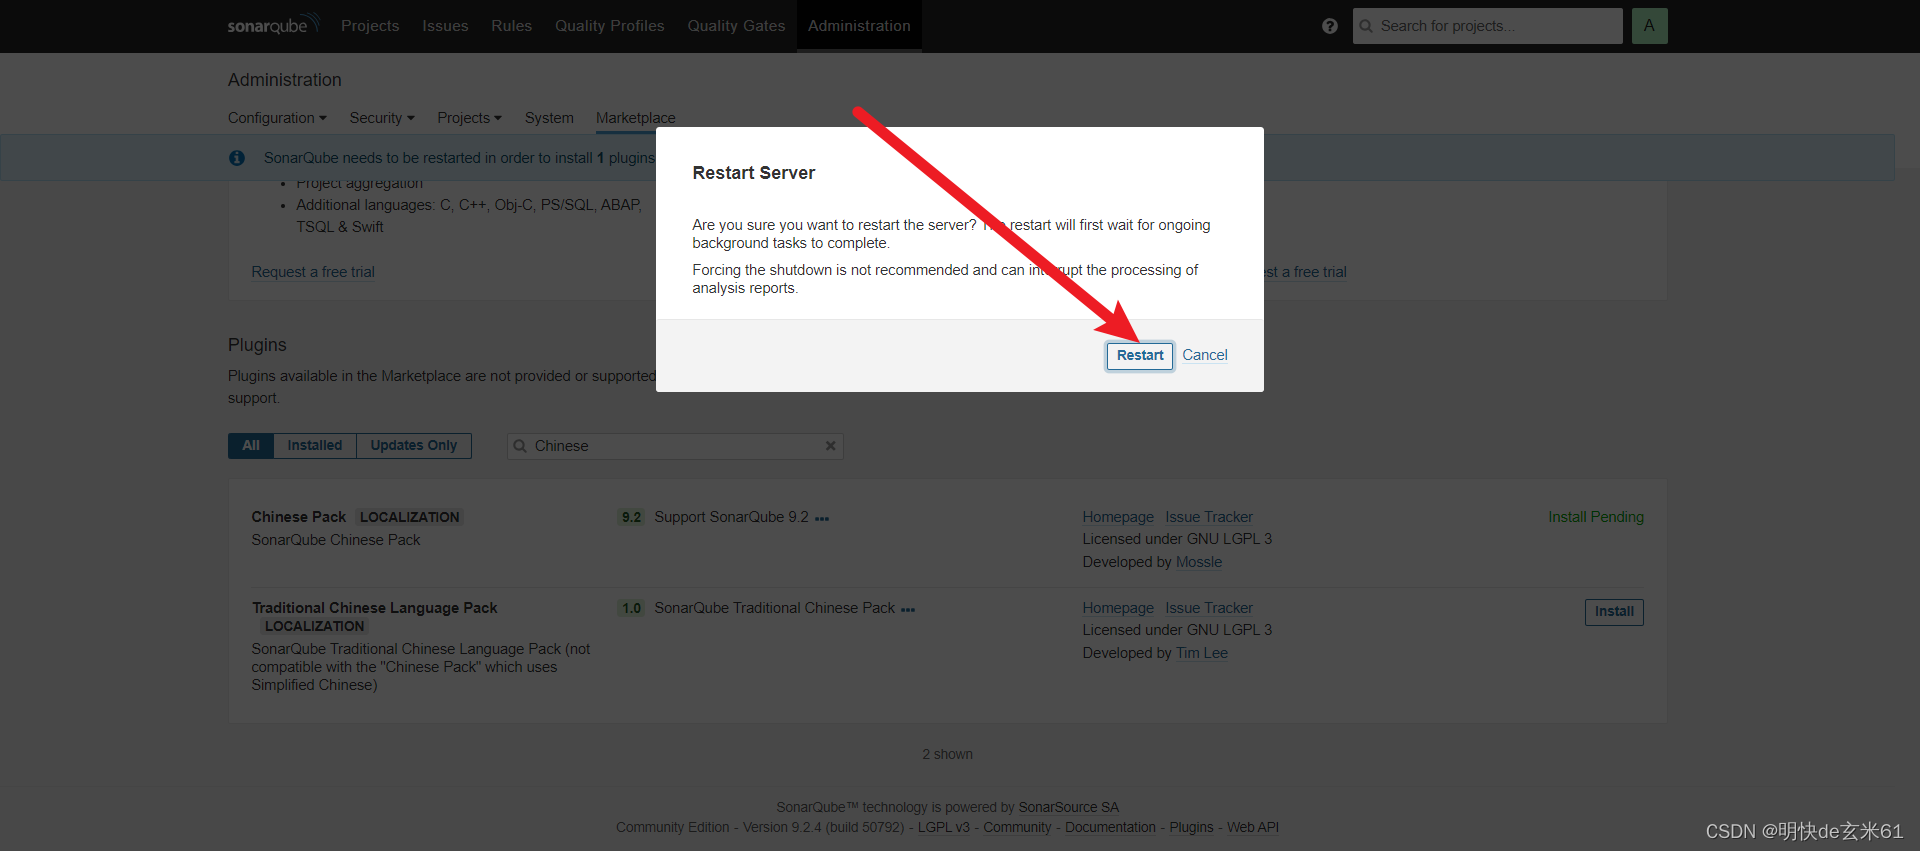Screen dimensions: 1920x851
Task: Open Quality Gates page
Action: click(x=736, y=26)
